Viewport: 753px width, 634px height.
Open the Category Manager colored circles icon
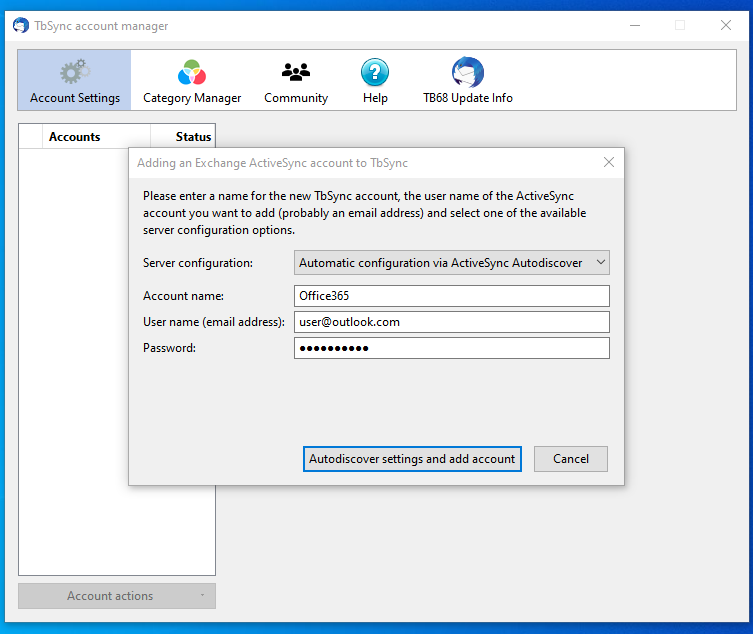192,72
